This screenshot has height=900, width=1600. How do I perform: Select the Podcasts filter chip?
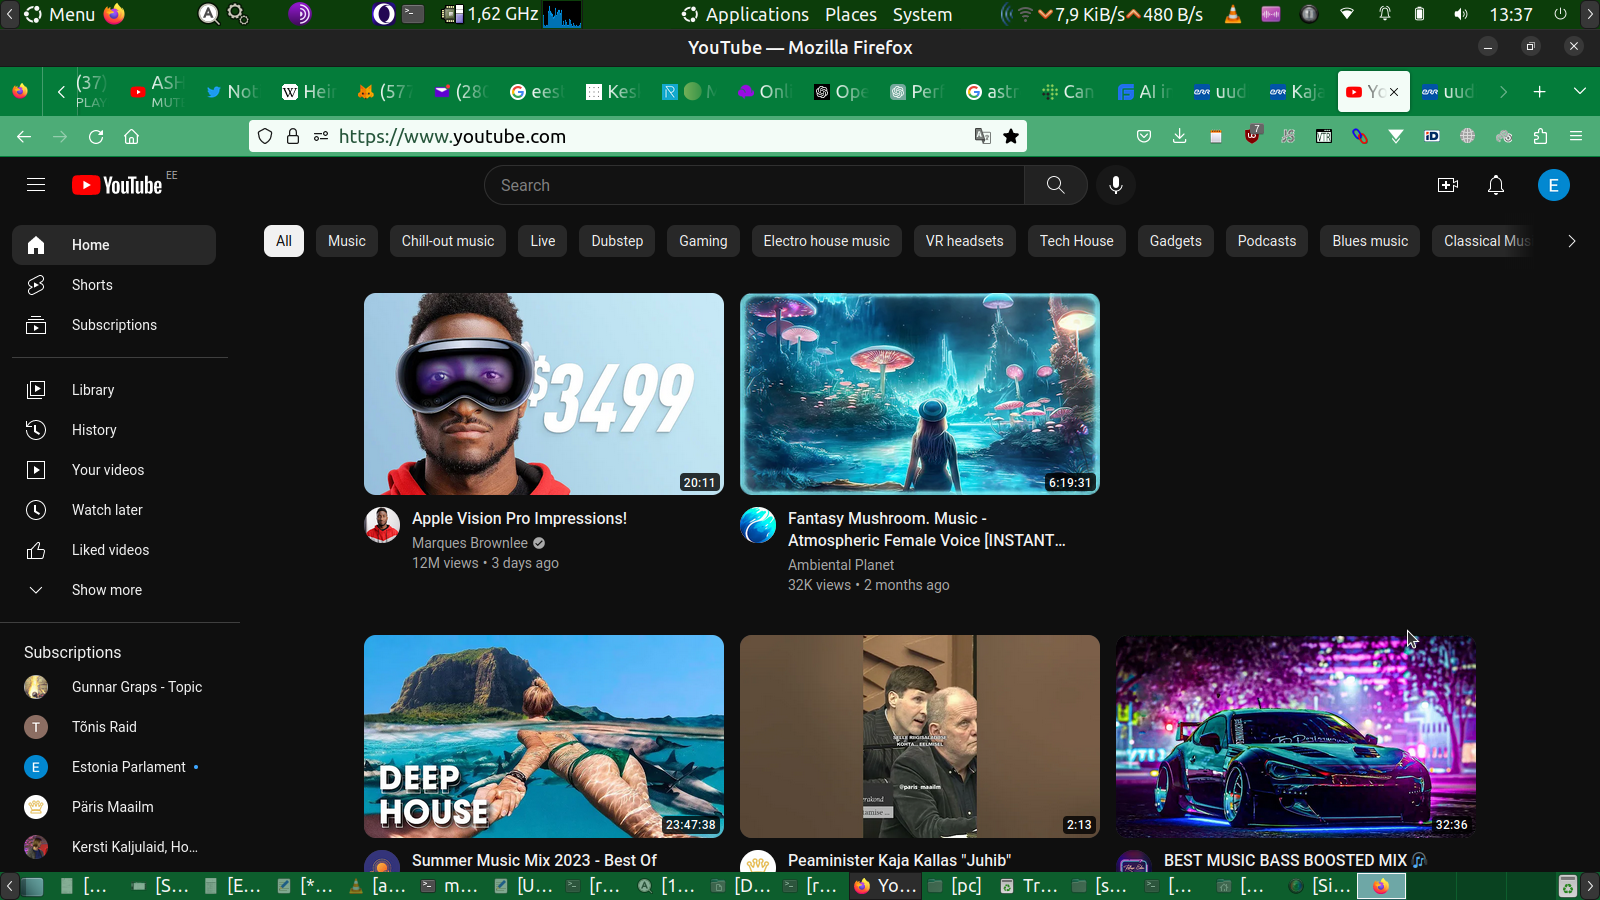tap(1266, 241)
